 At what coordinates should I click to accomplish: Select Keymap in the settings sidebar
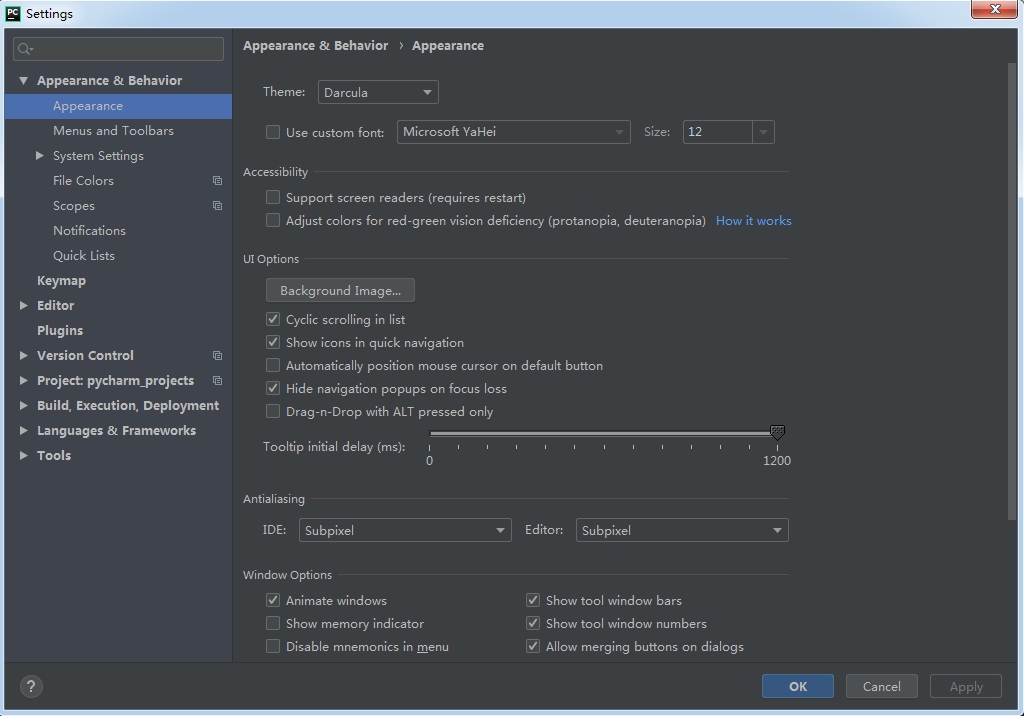pos(61,280)
